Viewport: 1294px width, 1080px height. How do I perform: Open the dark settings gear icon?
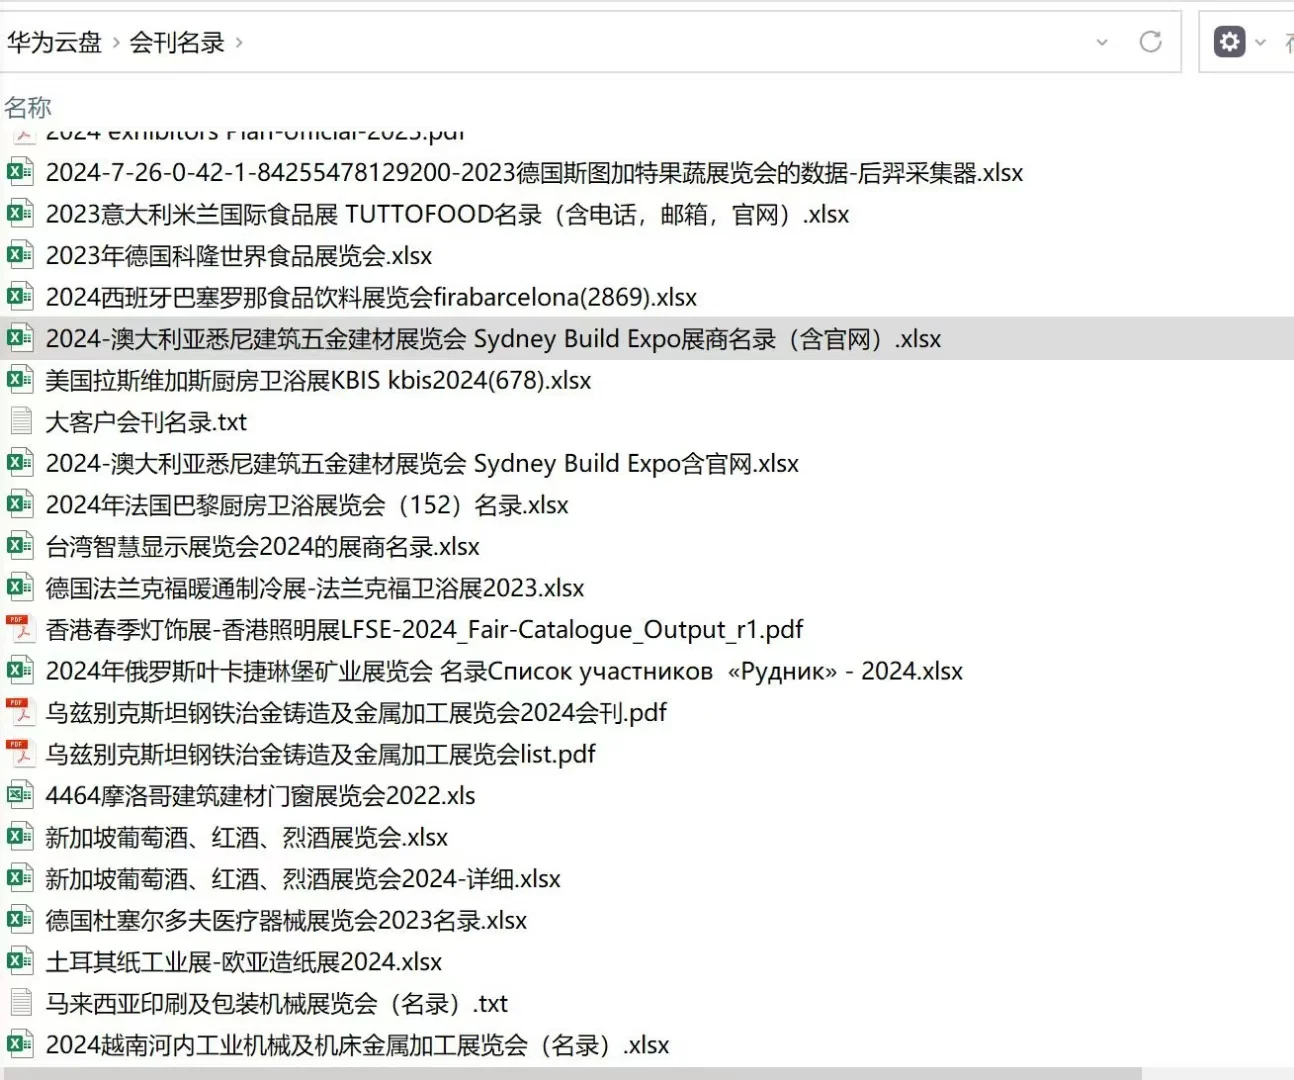(1229, 41)
